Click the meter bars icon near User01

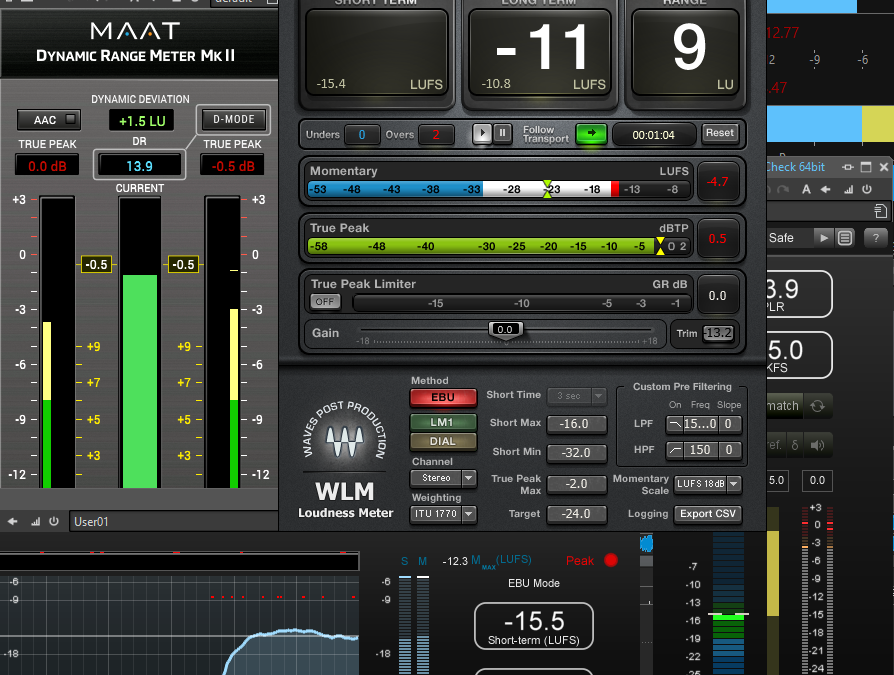click(34, 521)
